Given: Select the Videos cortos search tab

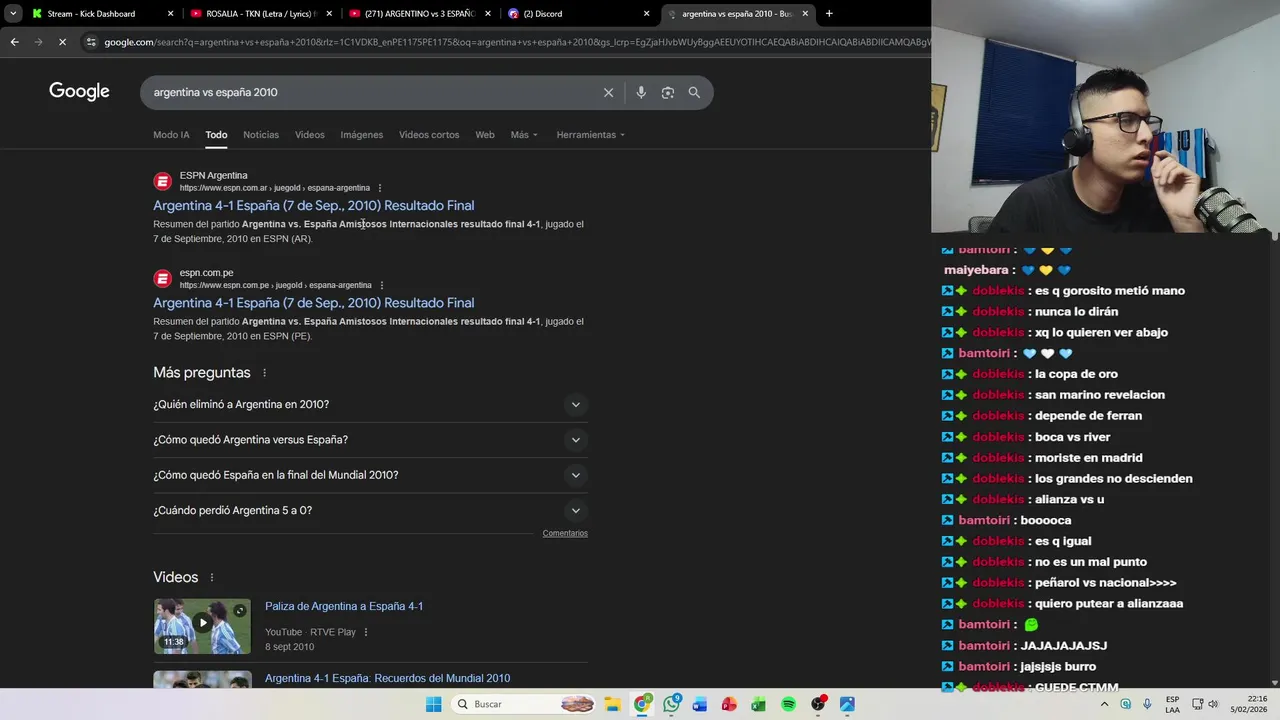Looking at the screenshot, I should (429, 135).
